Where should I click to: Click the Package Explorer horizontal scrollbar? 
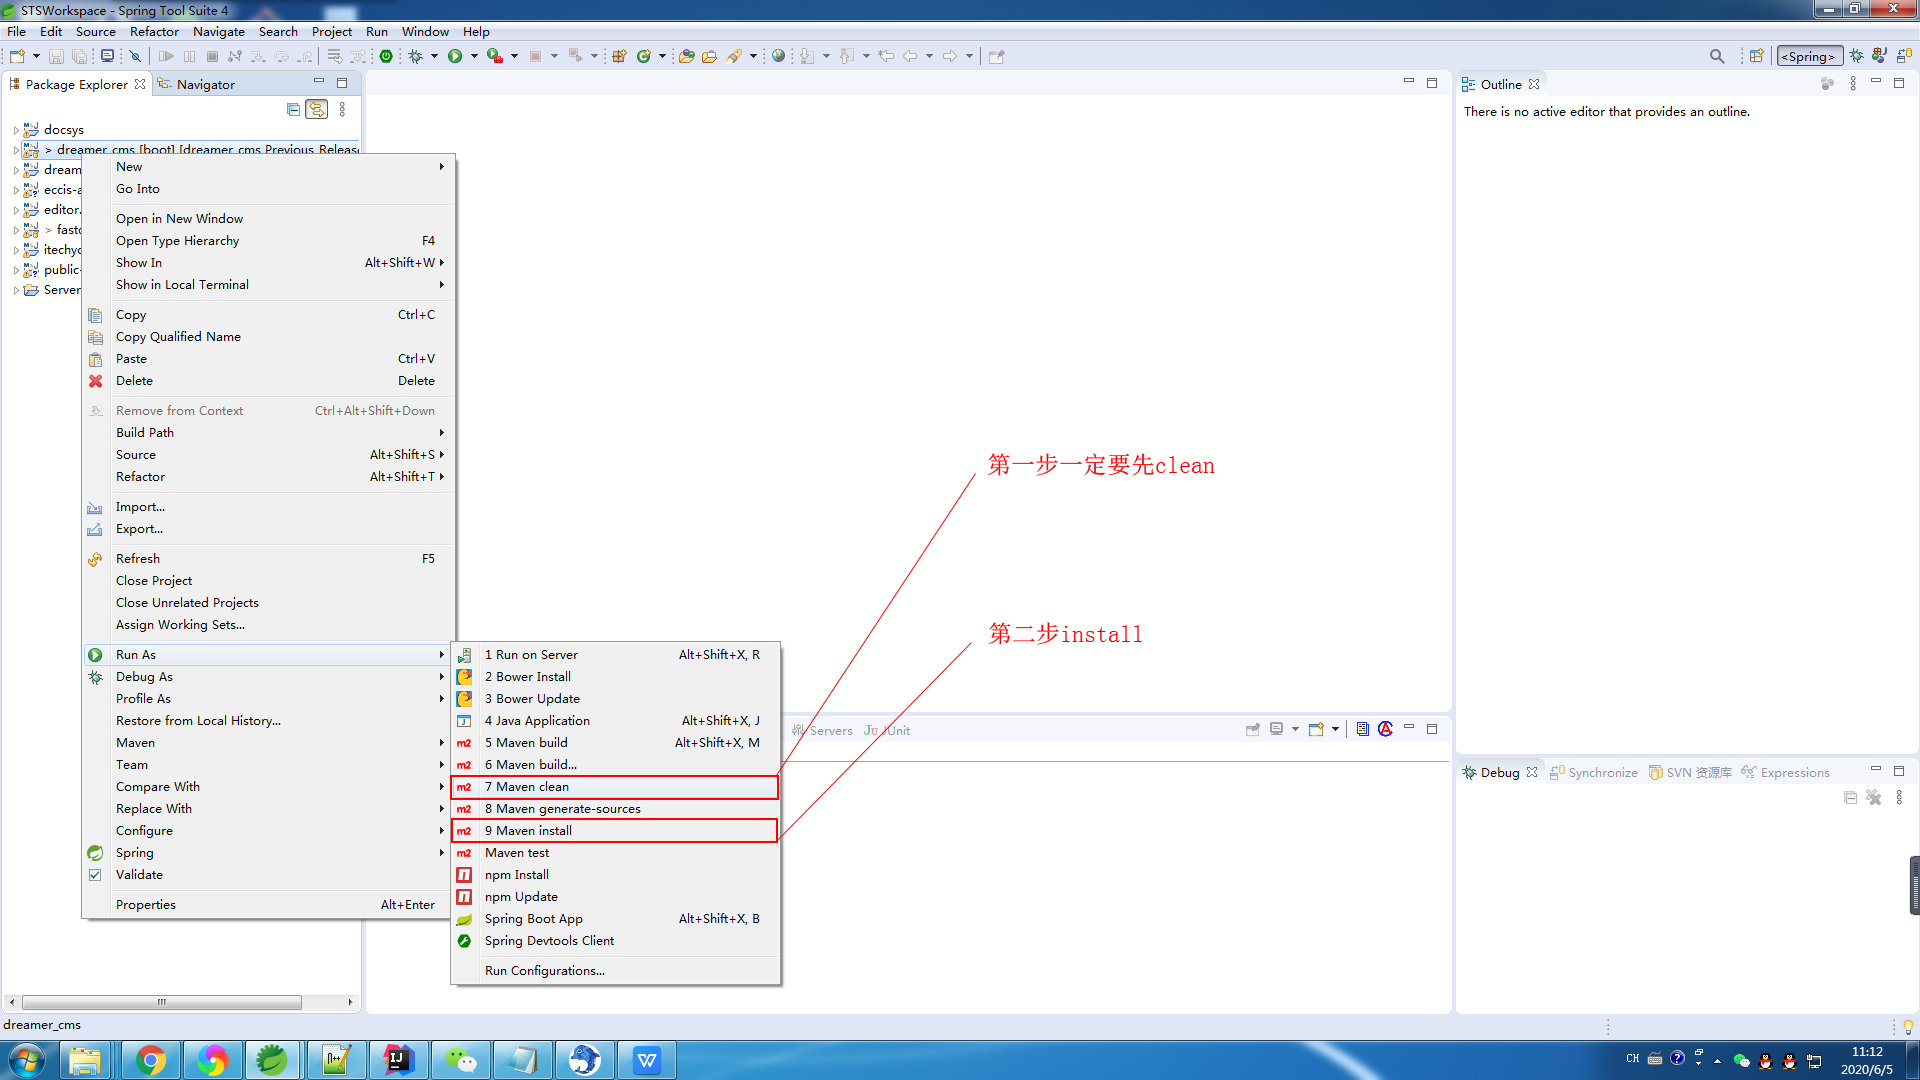tap(160, 1002)
